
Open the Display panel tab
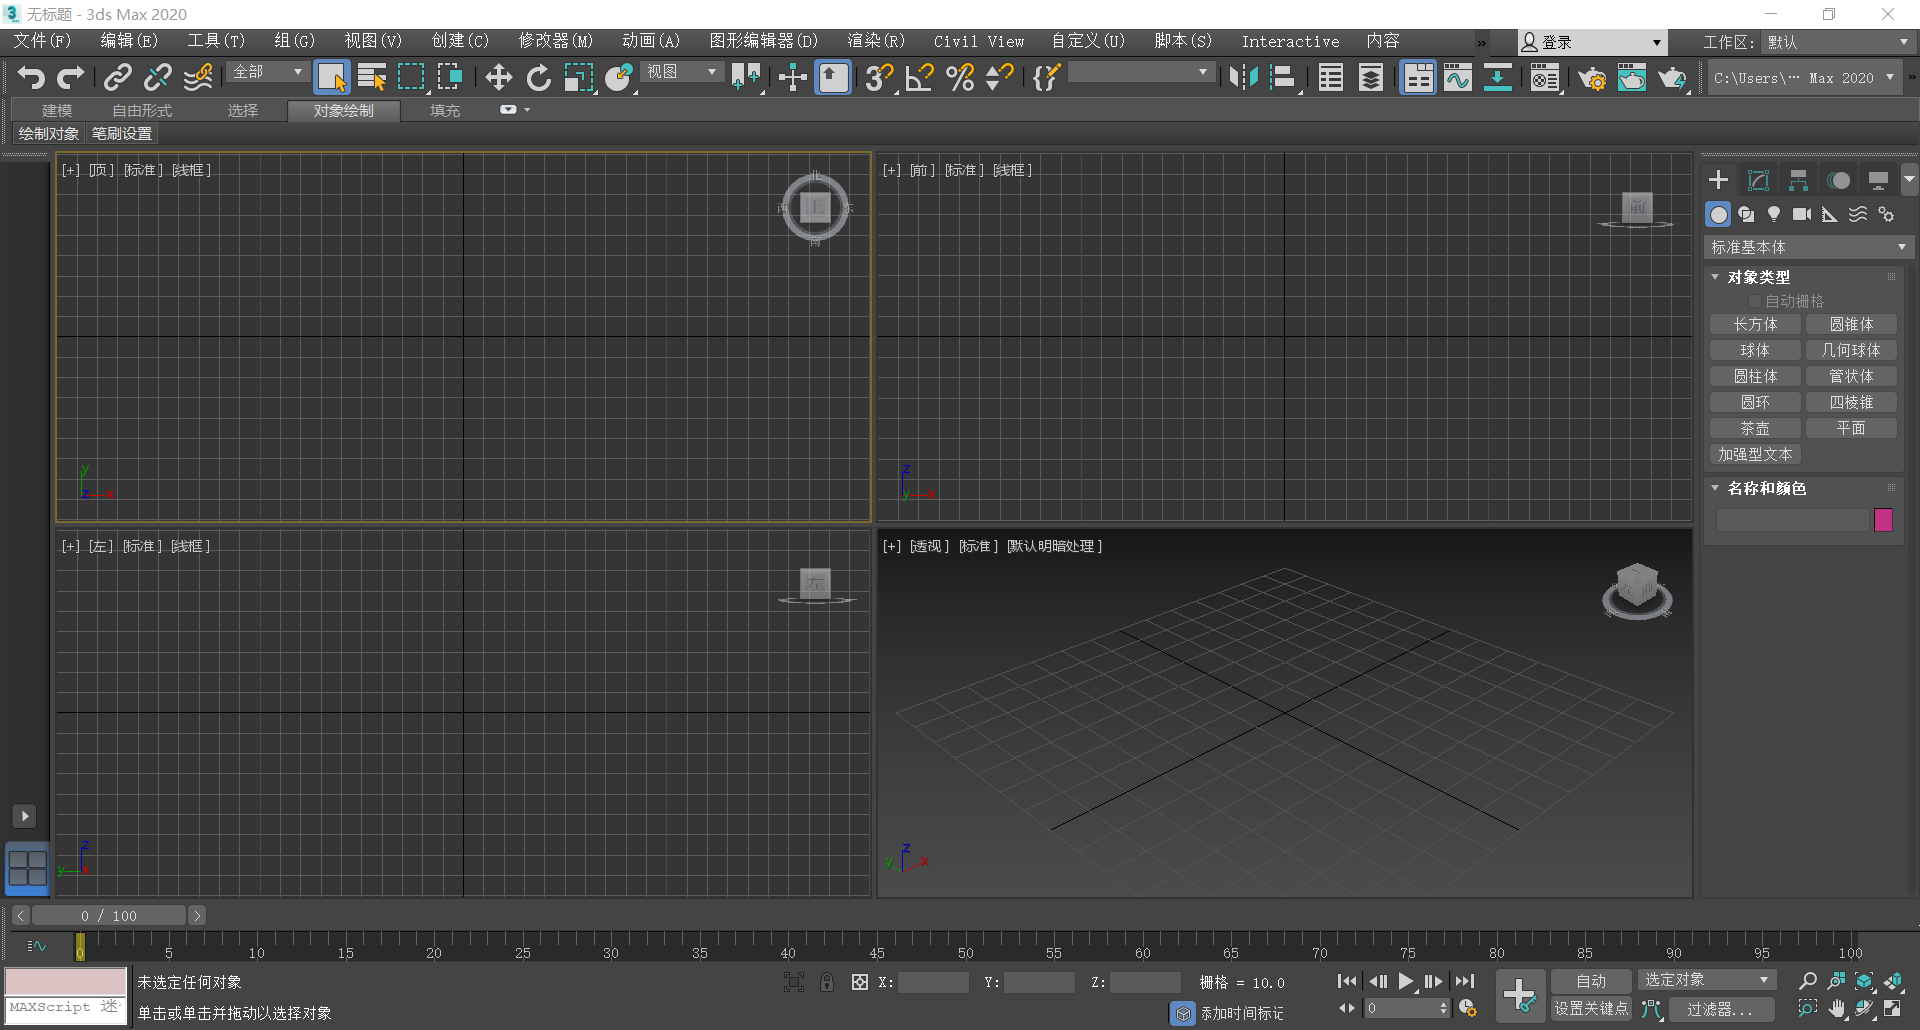[1878, 180]
